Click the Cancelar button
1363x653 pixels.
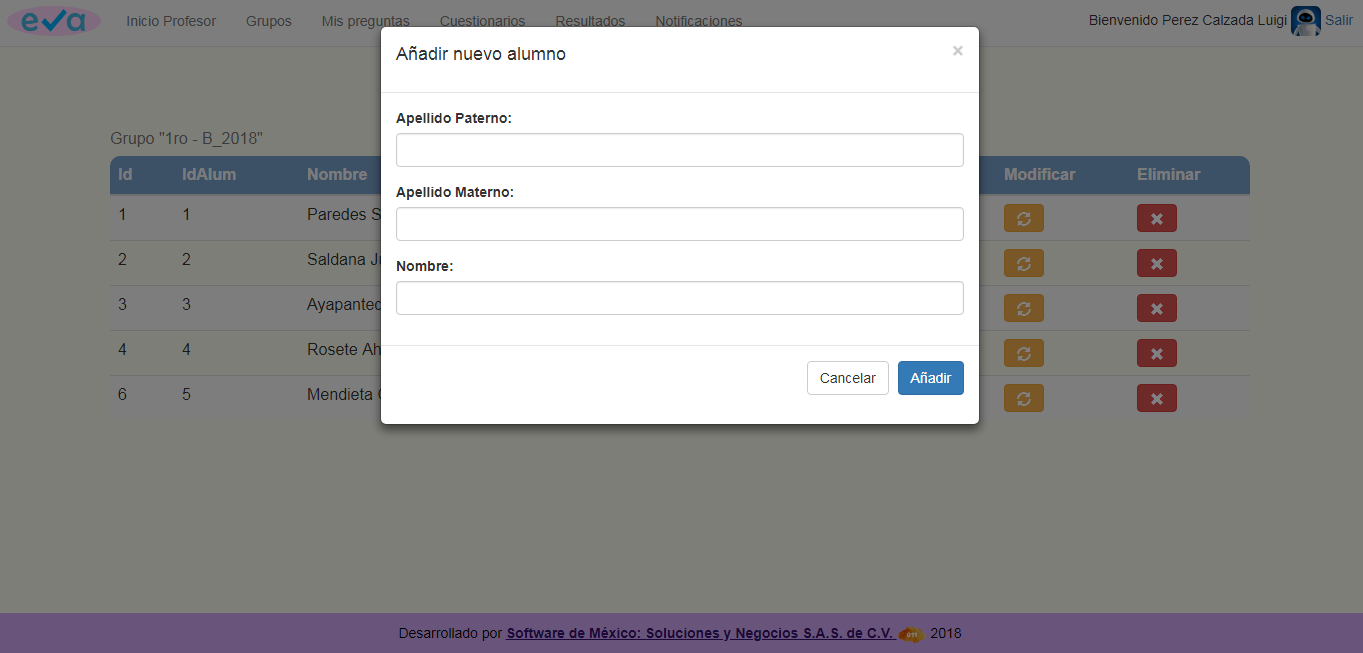coord(847,377)
